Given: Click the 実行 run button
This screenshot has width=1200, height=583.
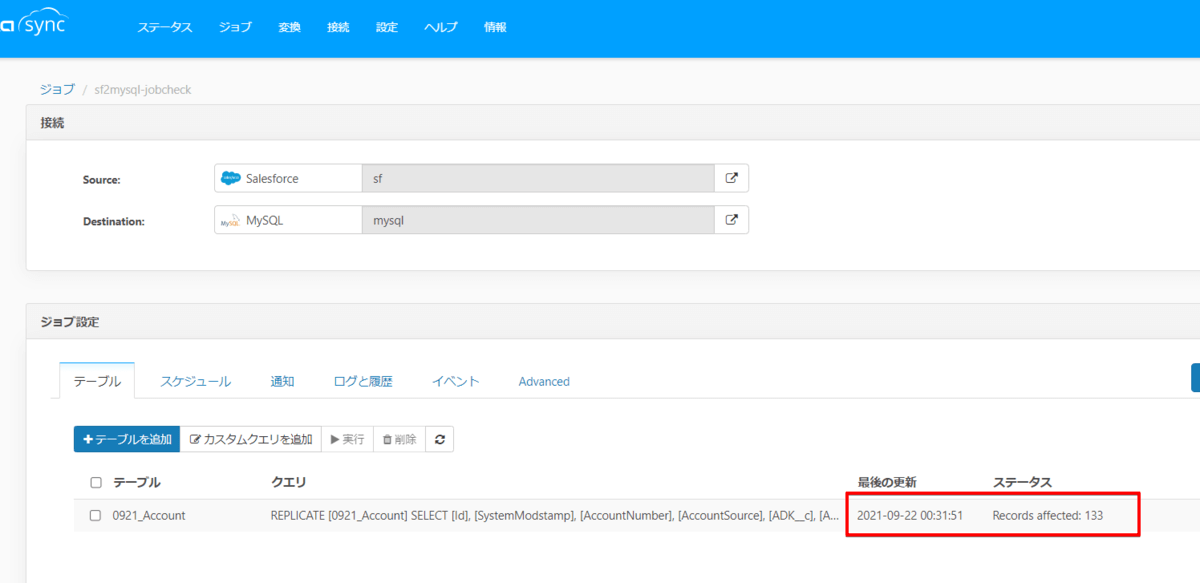Looking at the screenshot, I should click(347, 439).
